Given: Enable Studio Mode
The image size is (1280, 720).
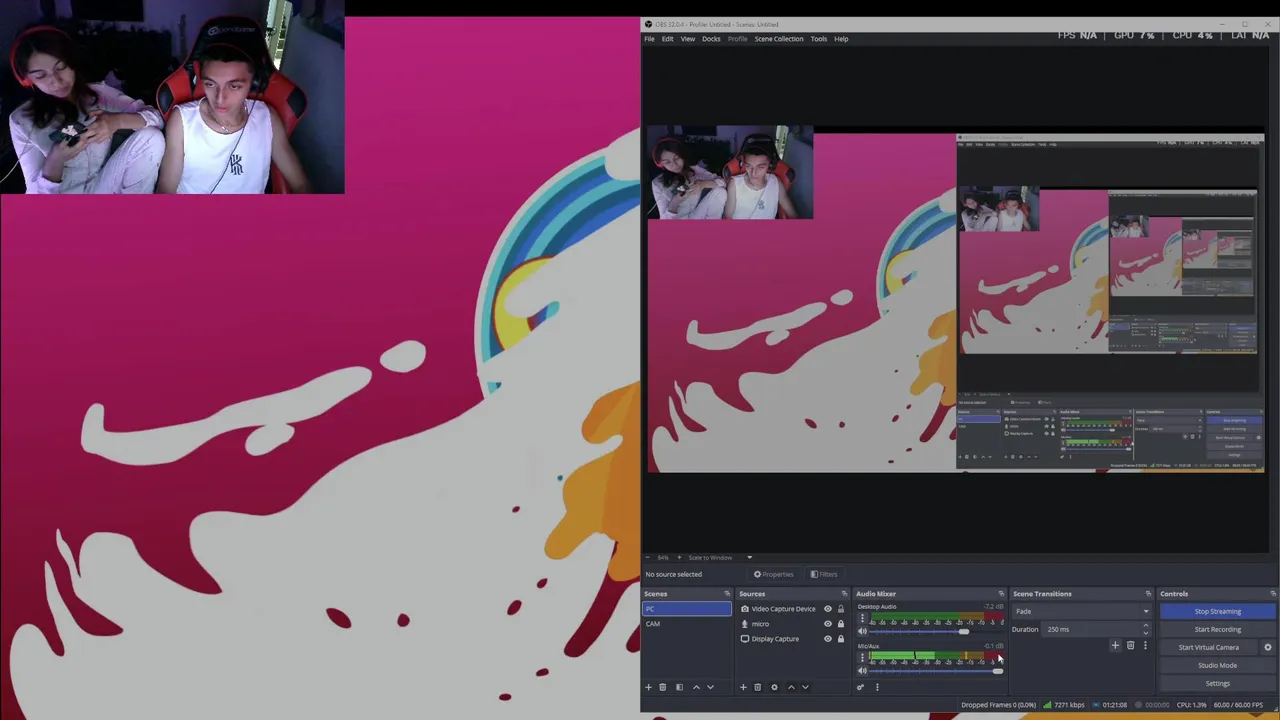Looking at the screenshot, I should coord(1217,665).
